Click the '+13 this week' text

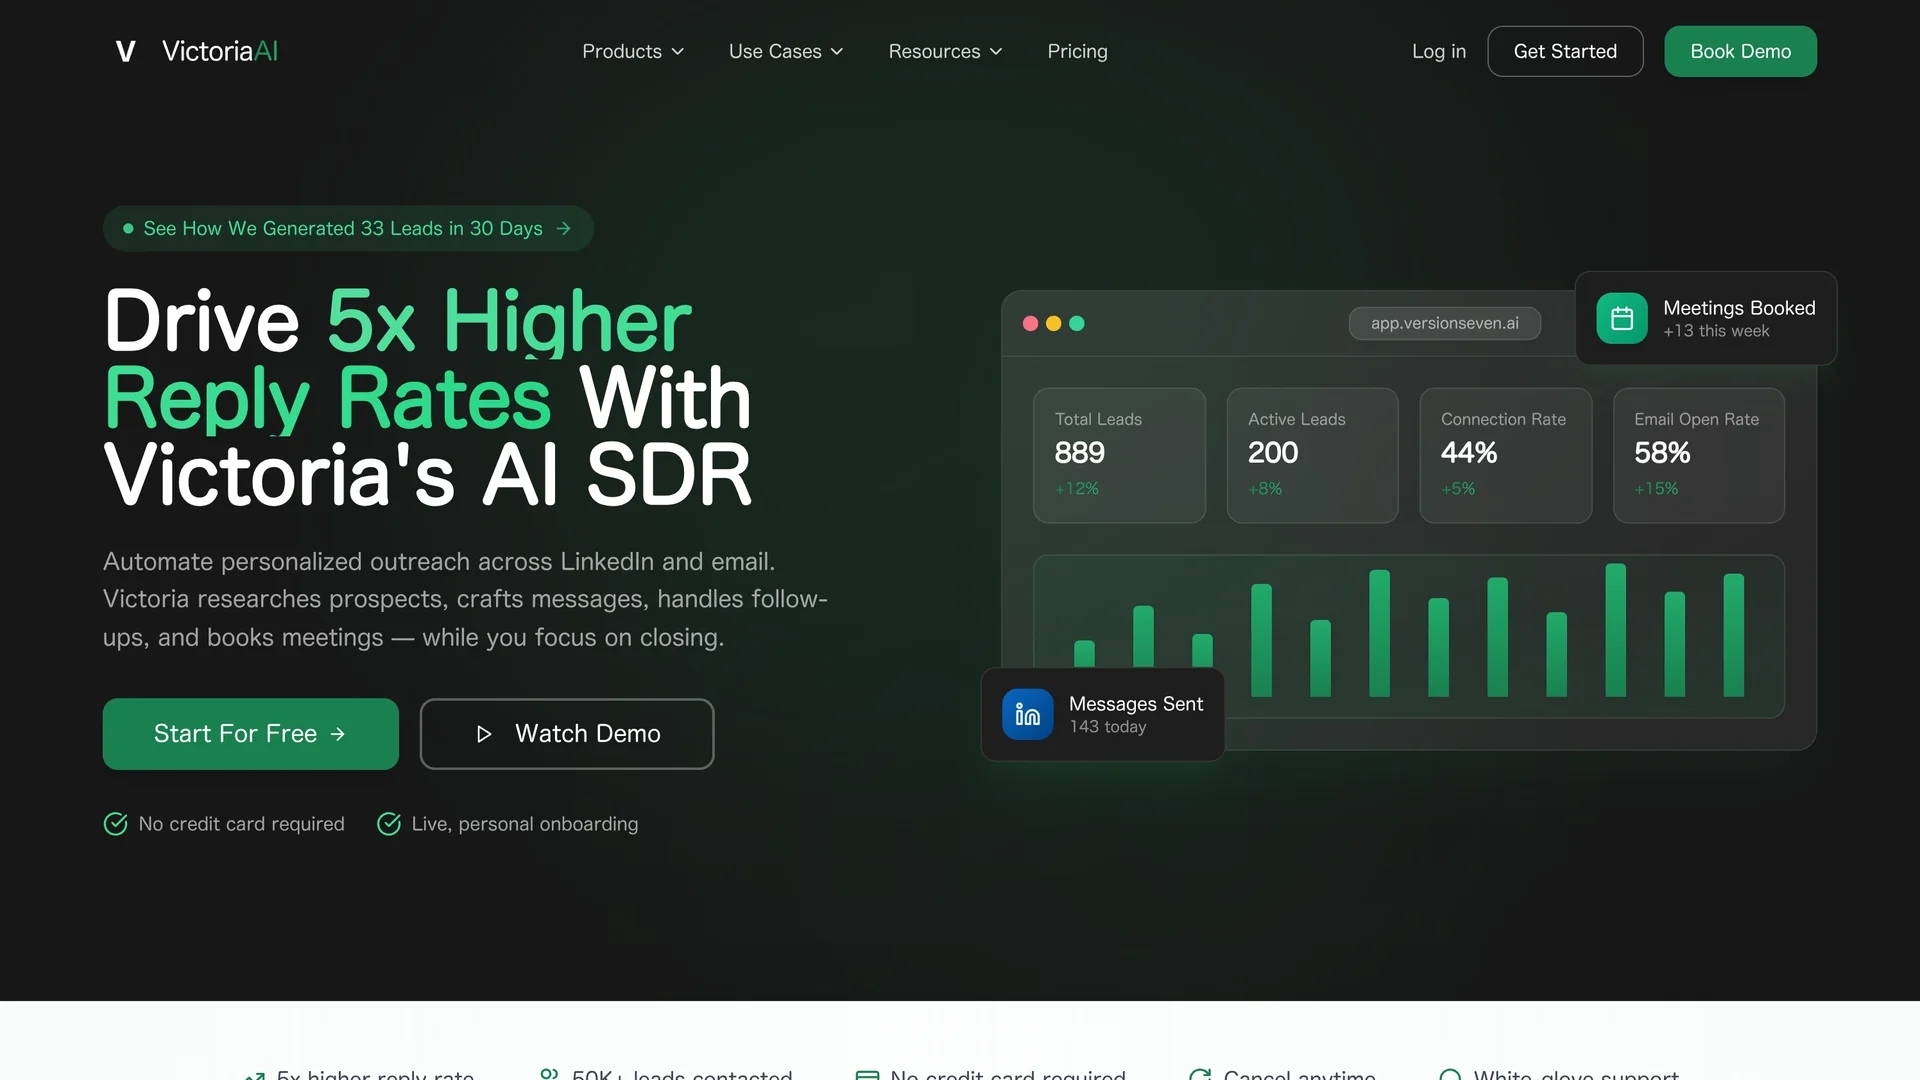(x=1716, y=331)
